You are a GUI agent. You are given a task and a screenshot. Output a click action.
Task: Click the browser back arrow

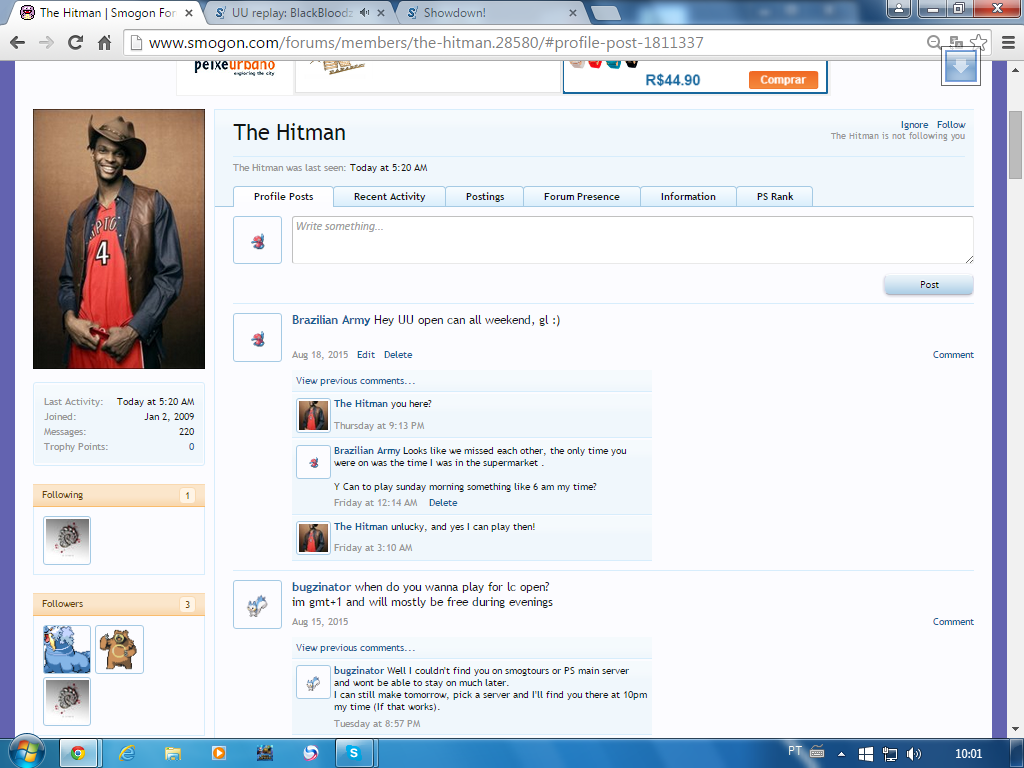pyautogui.click(x=18, y=43)
